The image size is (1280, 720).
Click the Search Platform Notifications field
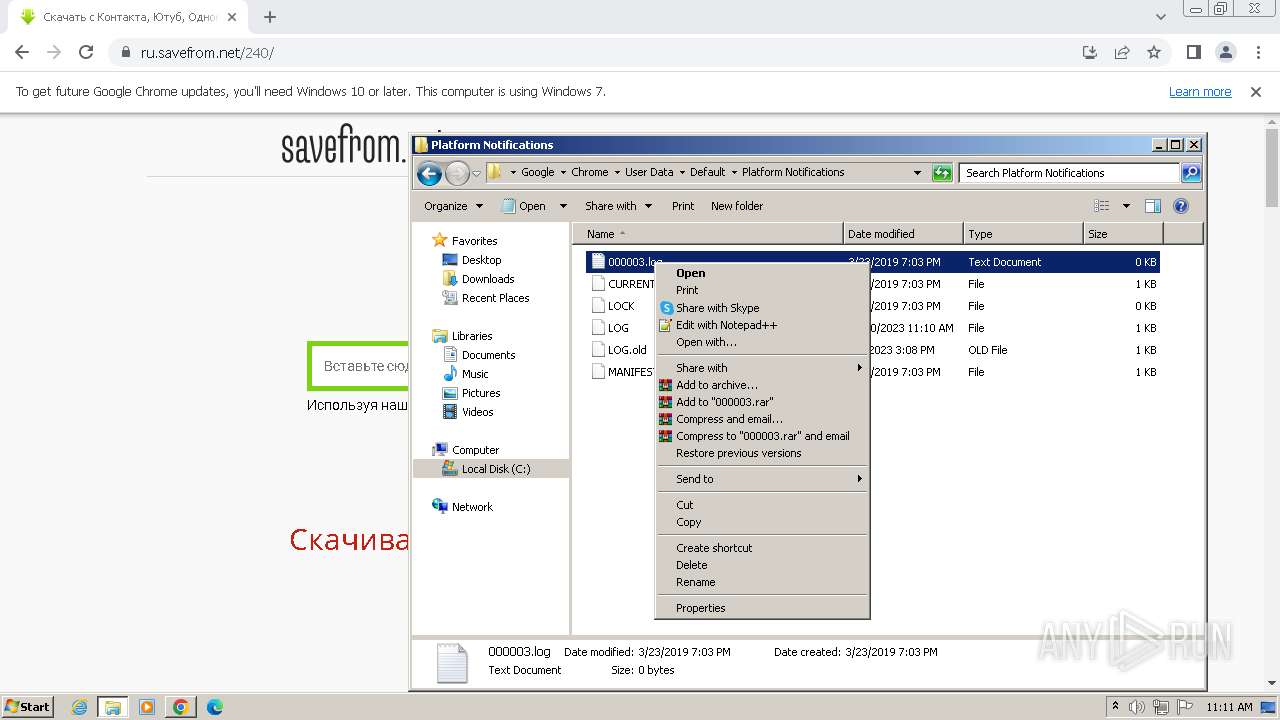(x=1069, y=173)
